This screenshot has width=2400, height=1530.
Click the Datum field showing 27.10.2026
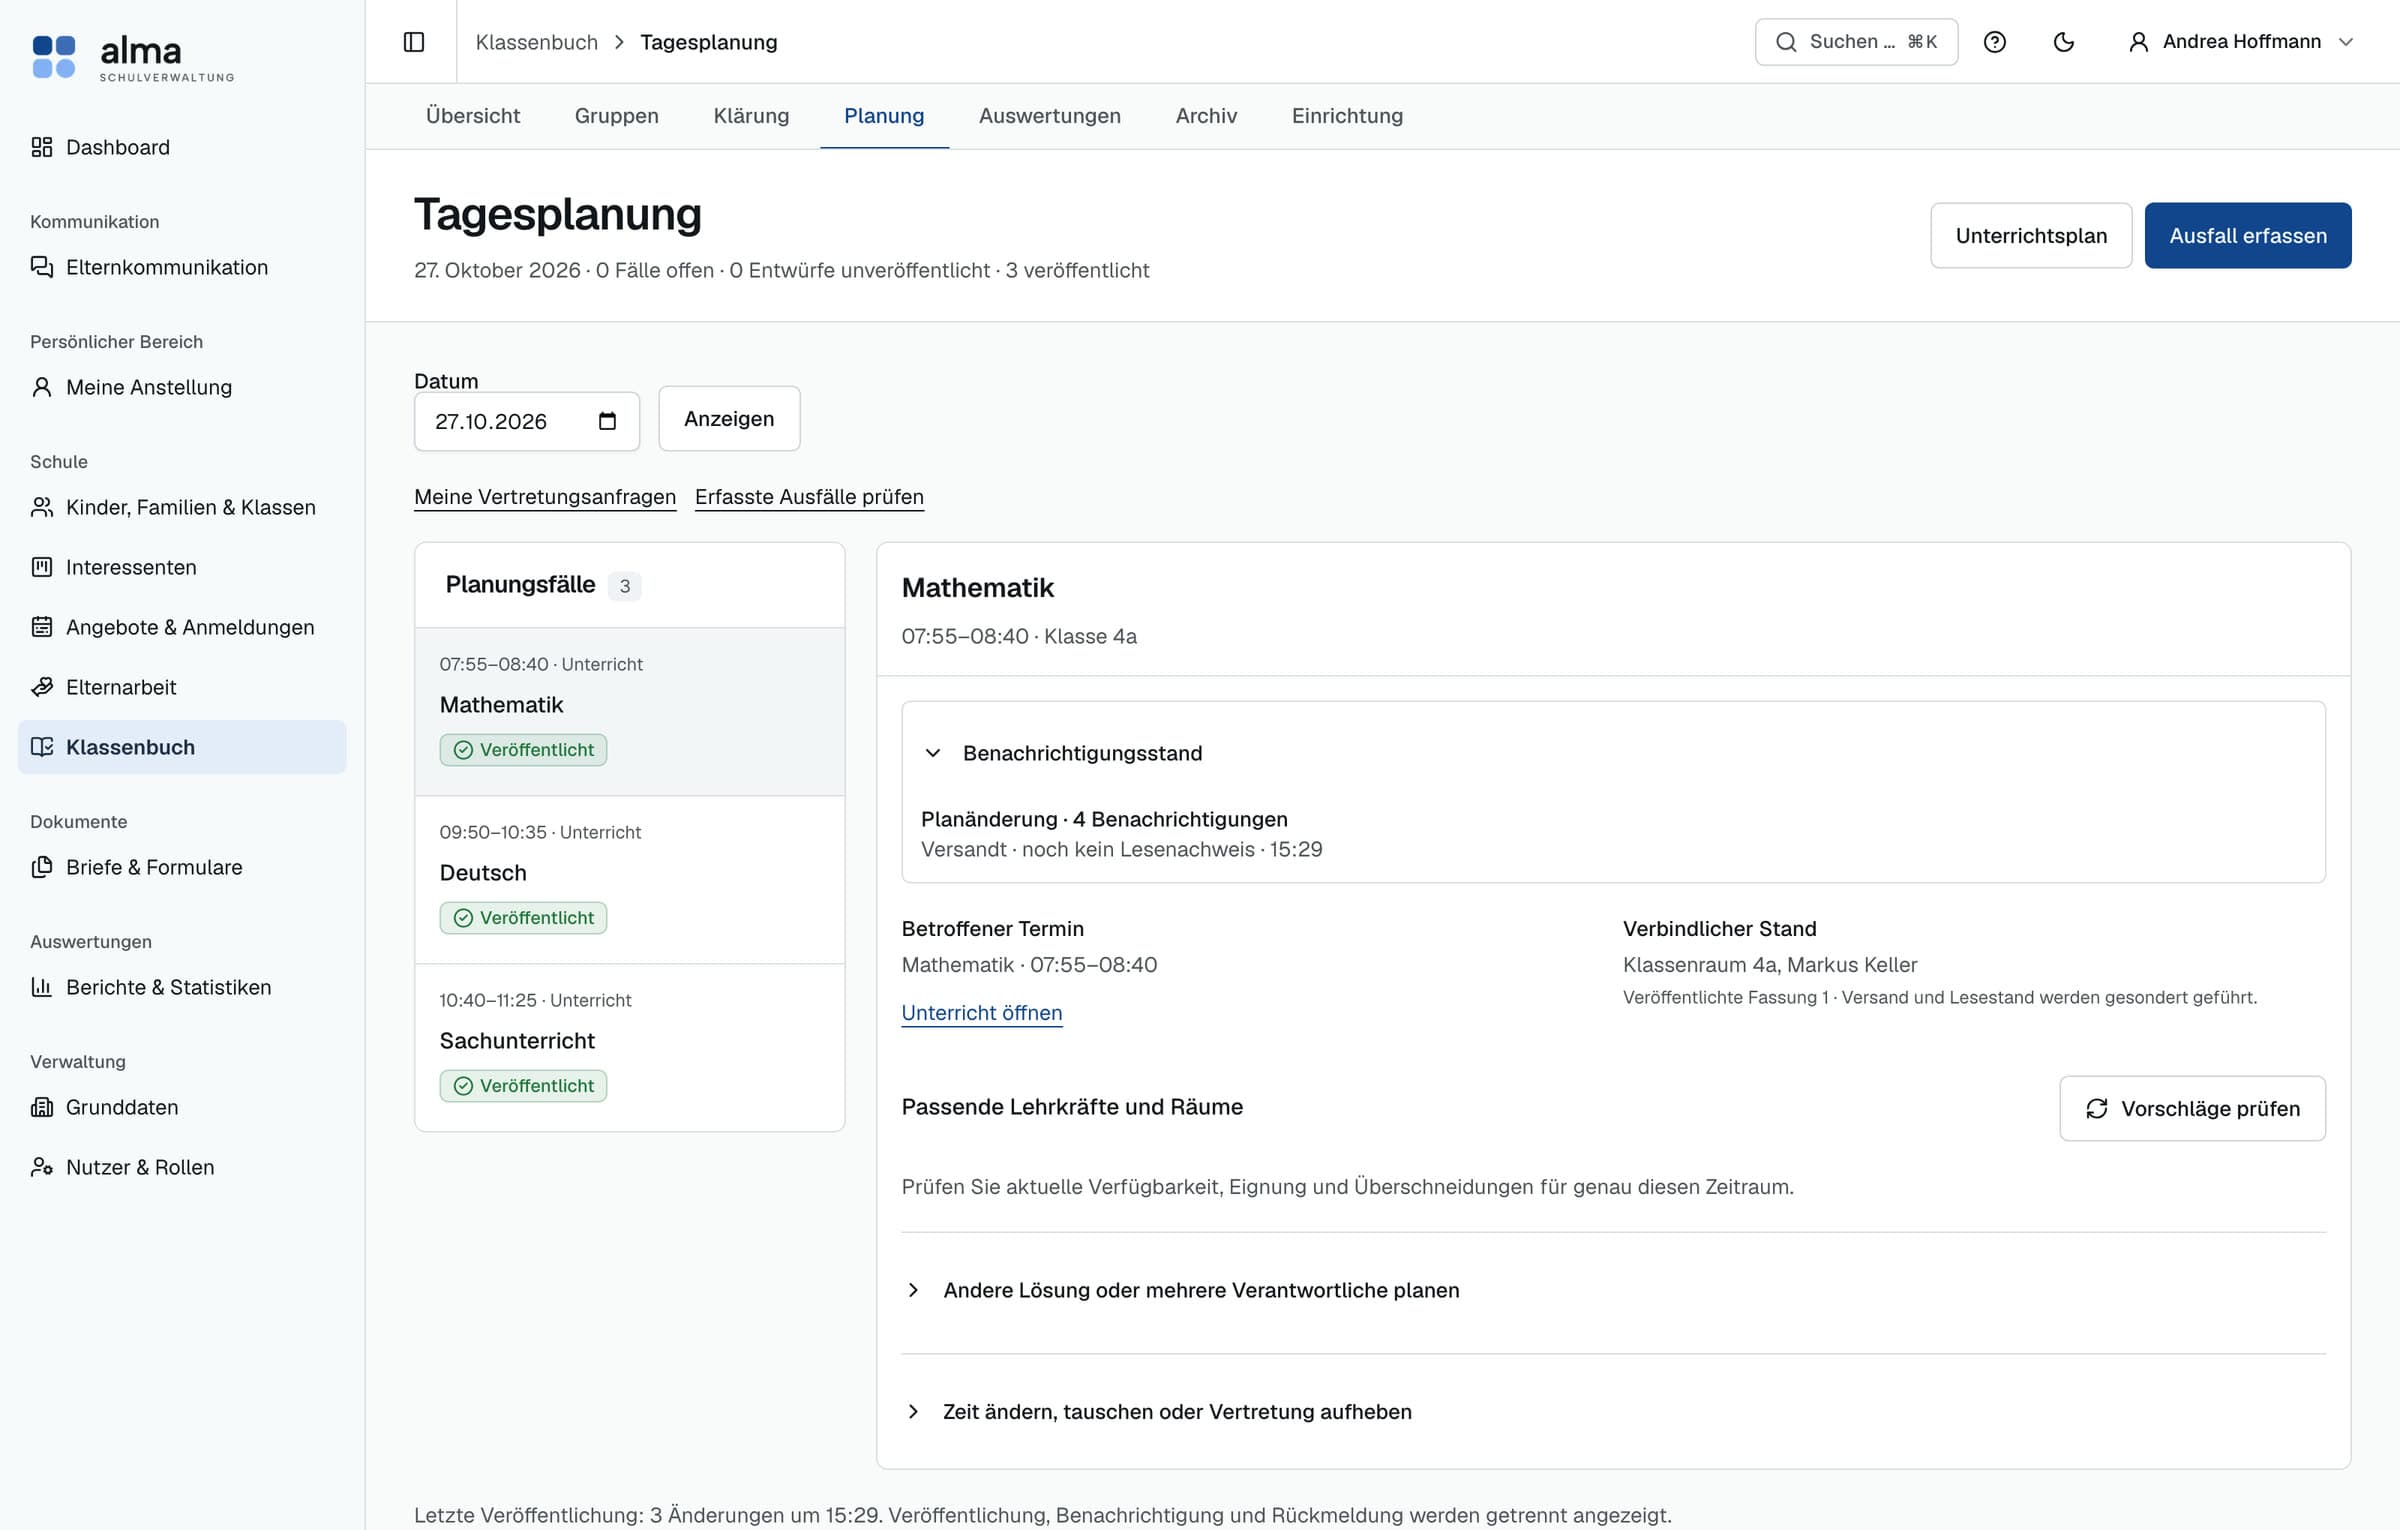tap(526, 421)
